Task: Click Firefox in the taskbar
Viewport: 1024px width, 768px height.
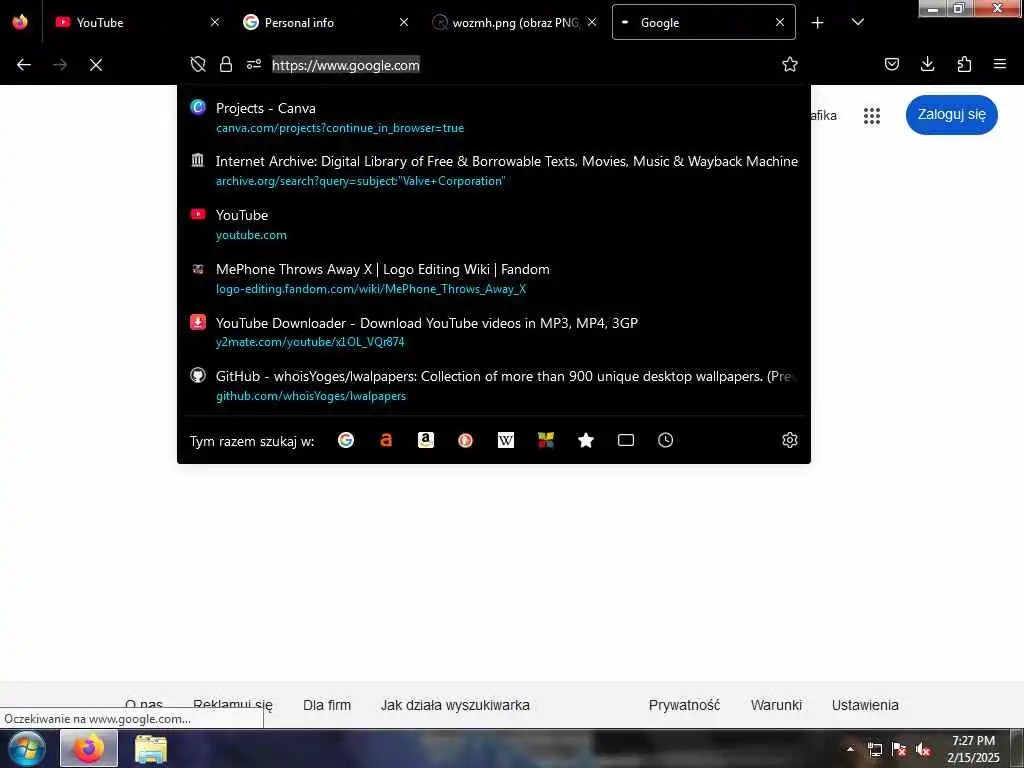Action: pos(89,748)
